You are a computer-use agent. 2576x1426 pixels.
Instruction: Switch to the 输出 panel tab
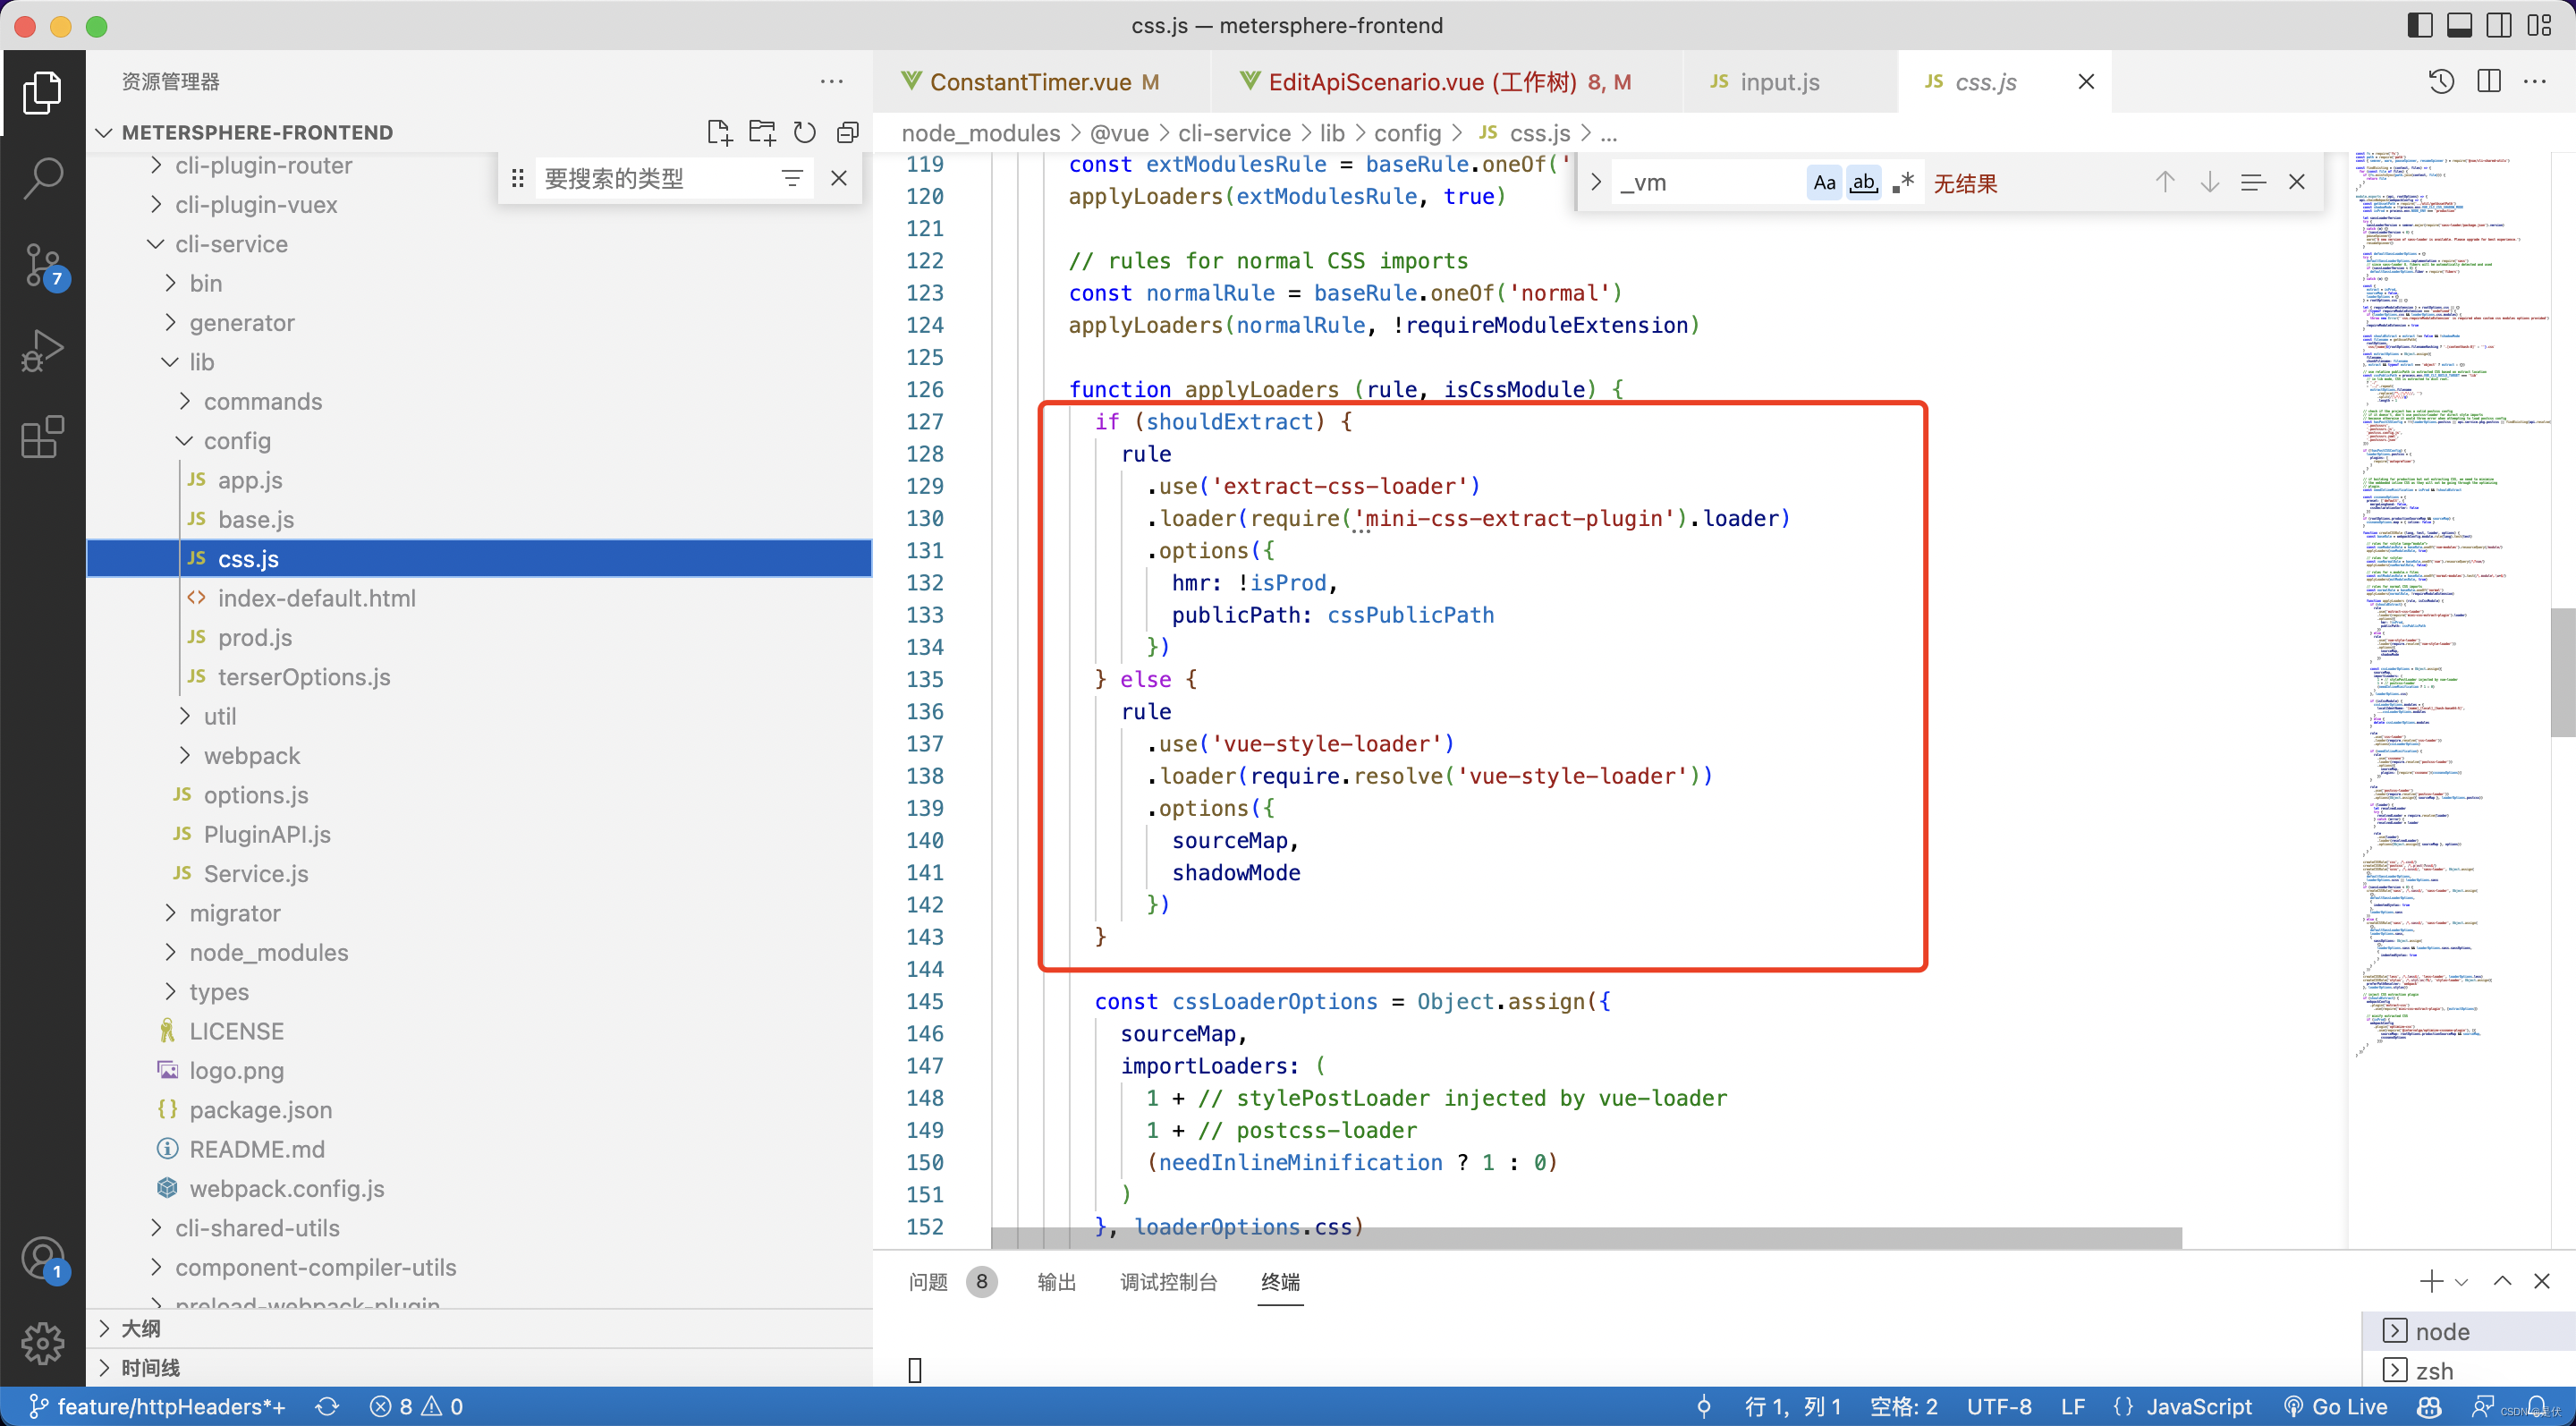(x=1056, y=1281)
